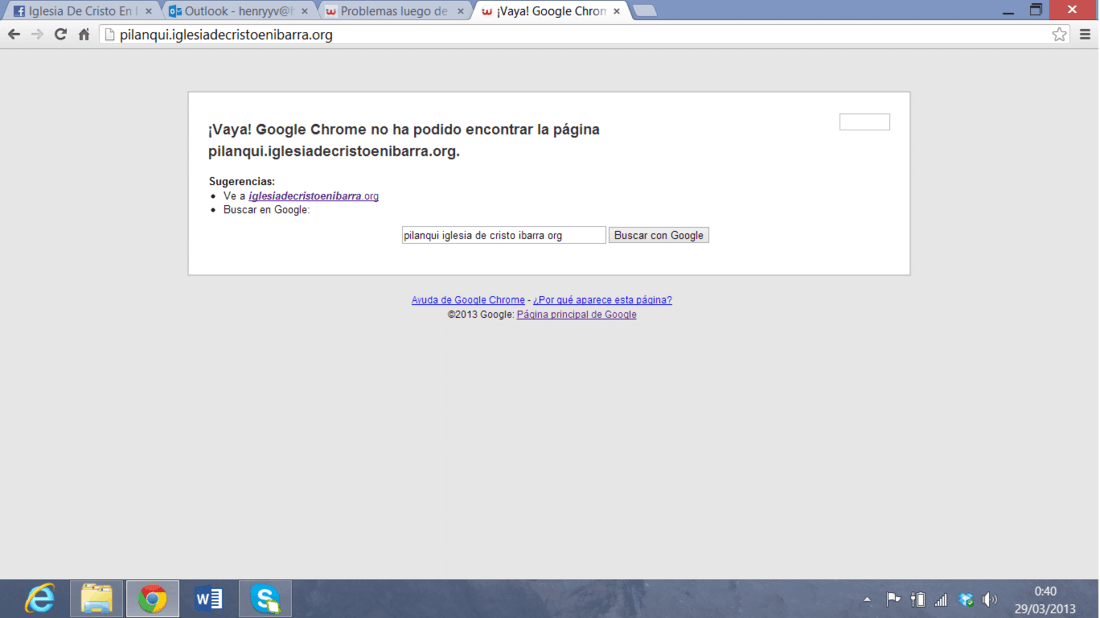1100x618 pixels.
Task: Open Word from the taskbar
Action: [x=208, y=599]
